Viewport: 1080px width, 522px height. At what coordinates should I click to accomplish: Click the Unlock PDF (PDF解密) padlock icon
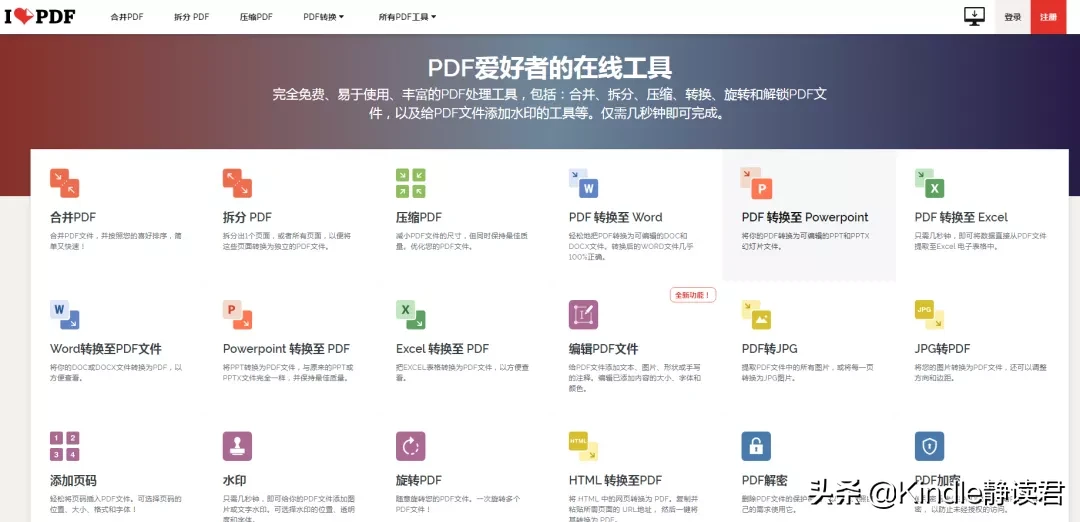pyautogui.click(x=756, y=446)
